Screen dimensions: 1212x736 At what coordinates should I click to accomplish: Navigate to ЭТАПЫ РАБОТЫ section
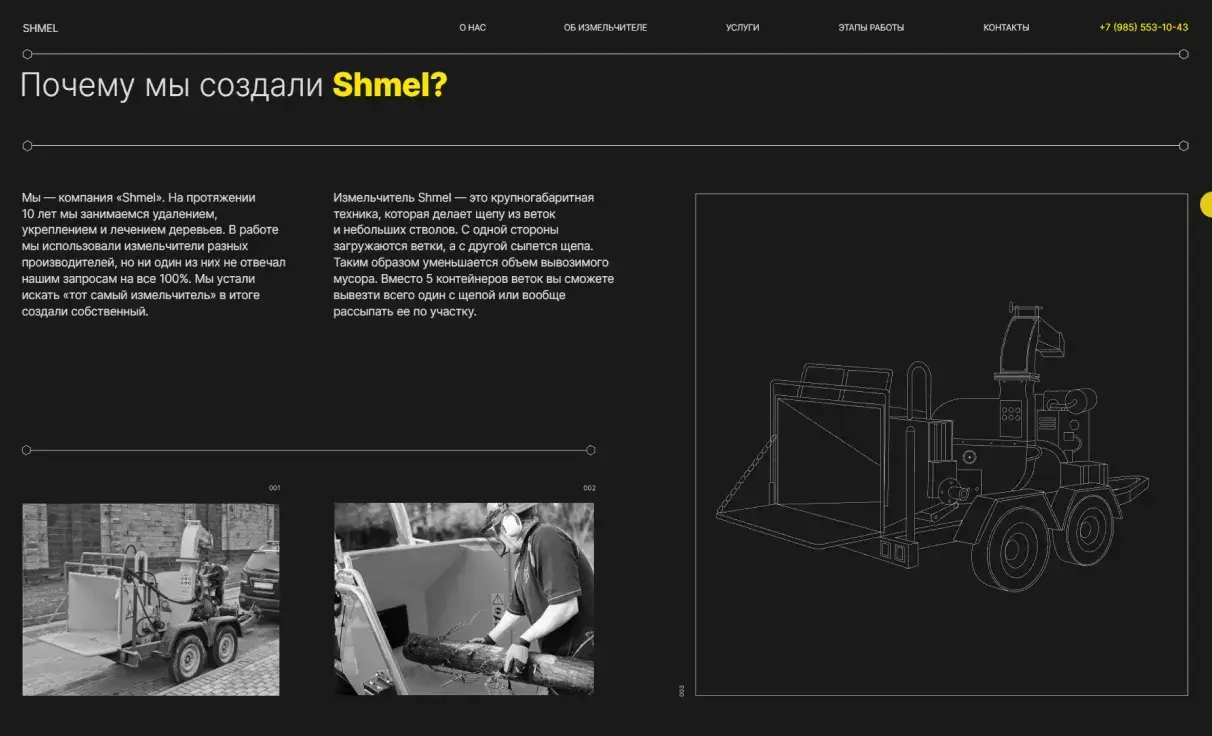point(870,28)
